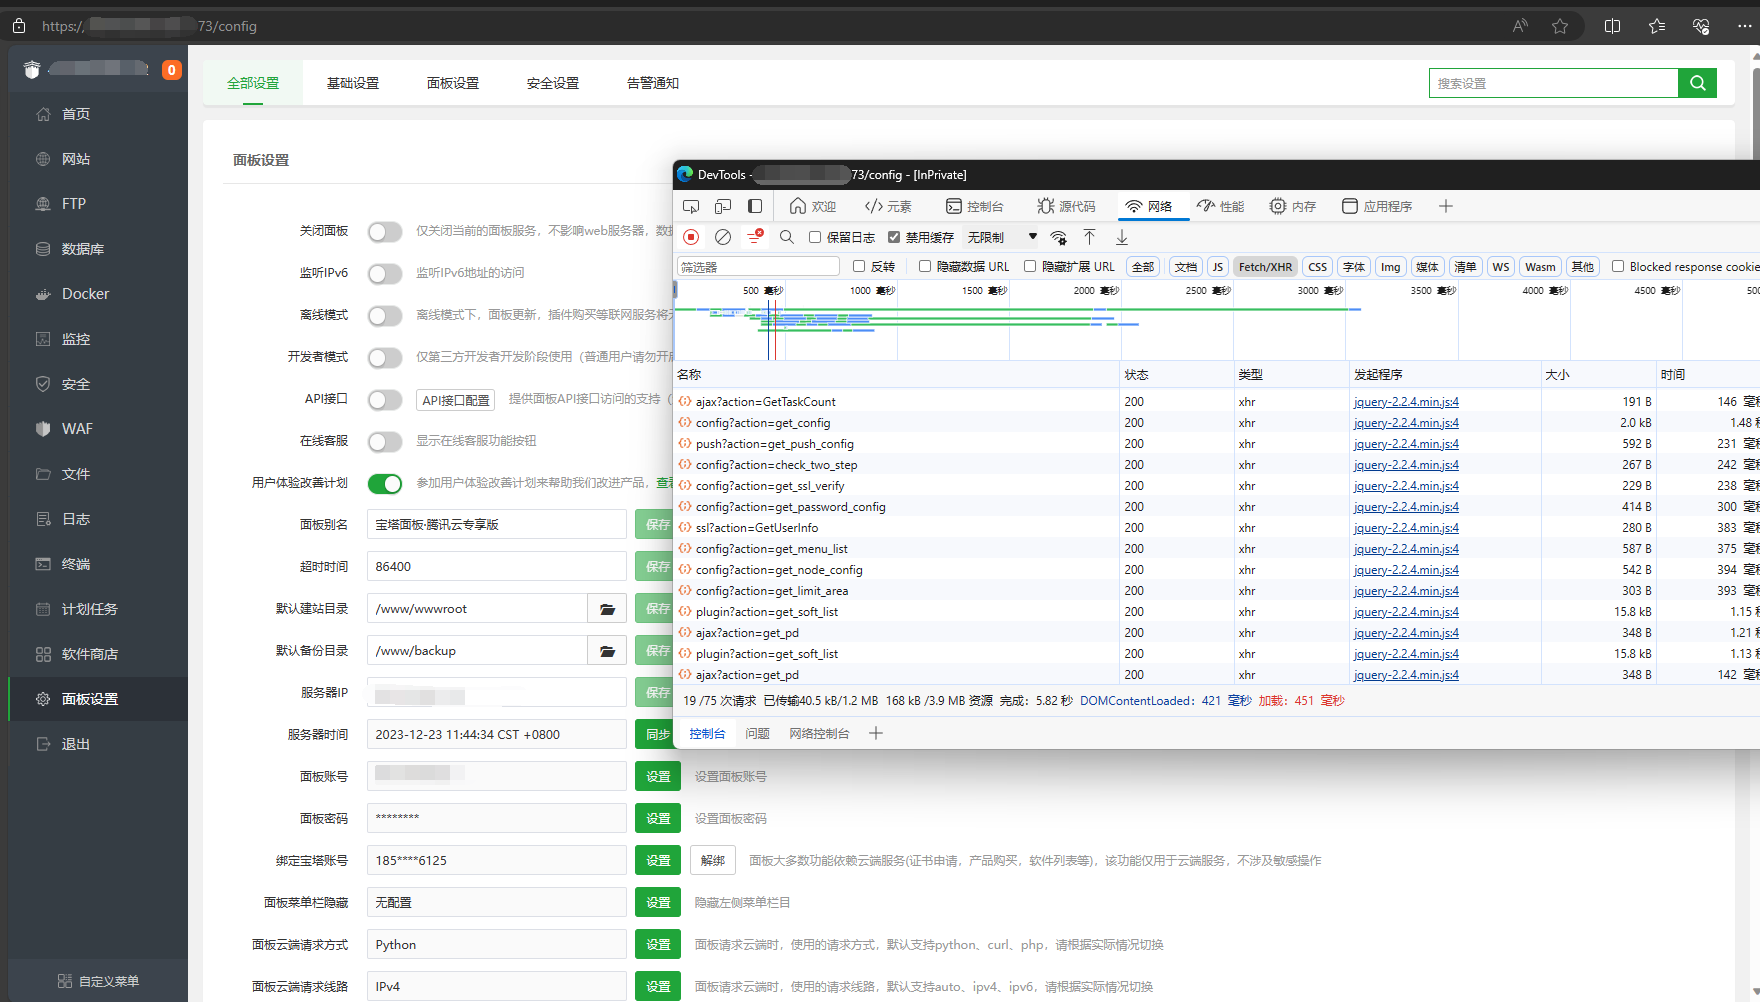Check the 隐藏数据 URL checkbox

(925, 266)
